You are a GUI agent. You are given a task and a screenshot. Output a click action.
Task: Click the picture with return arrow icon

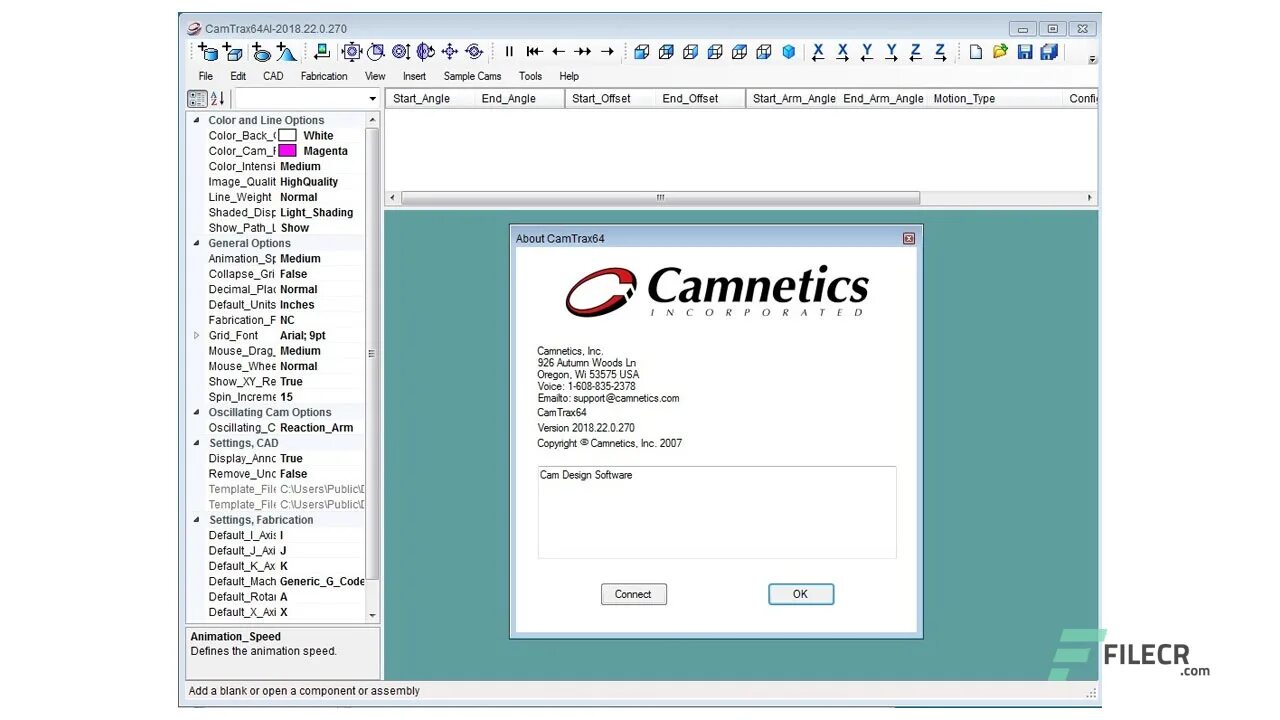point(322,52)
